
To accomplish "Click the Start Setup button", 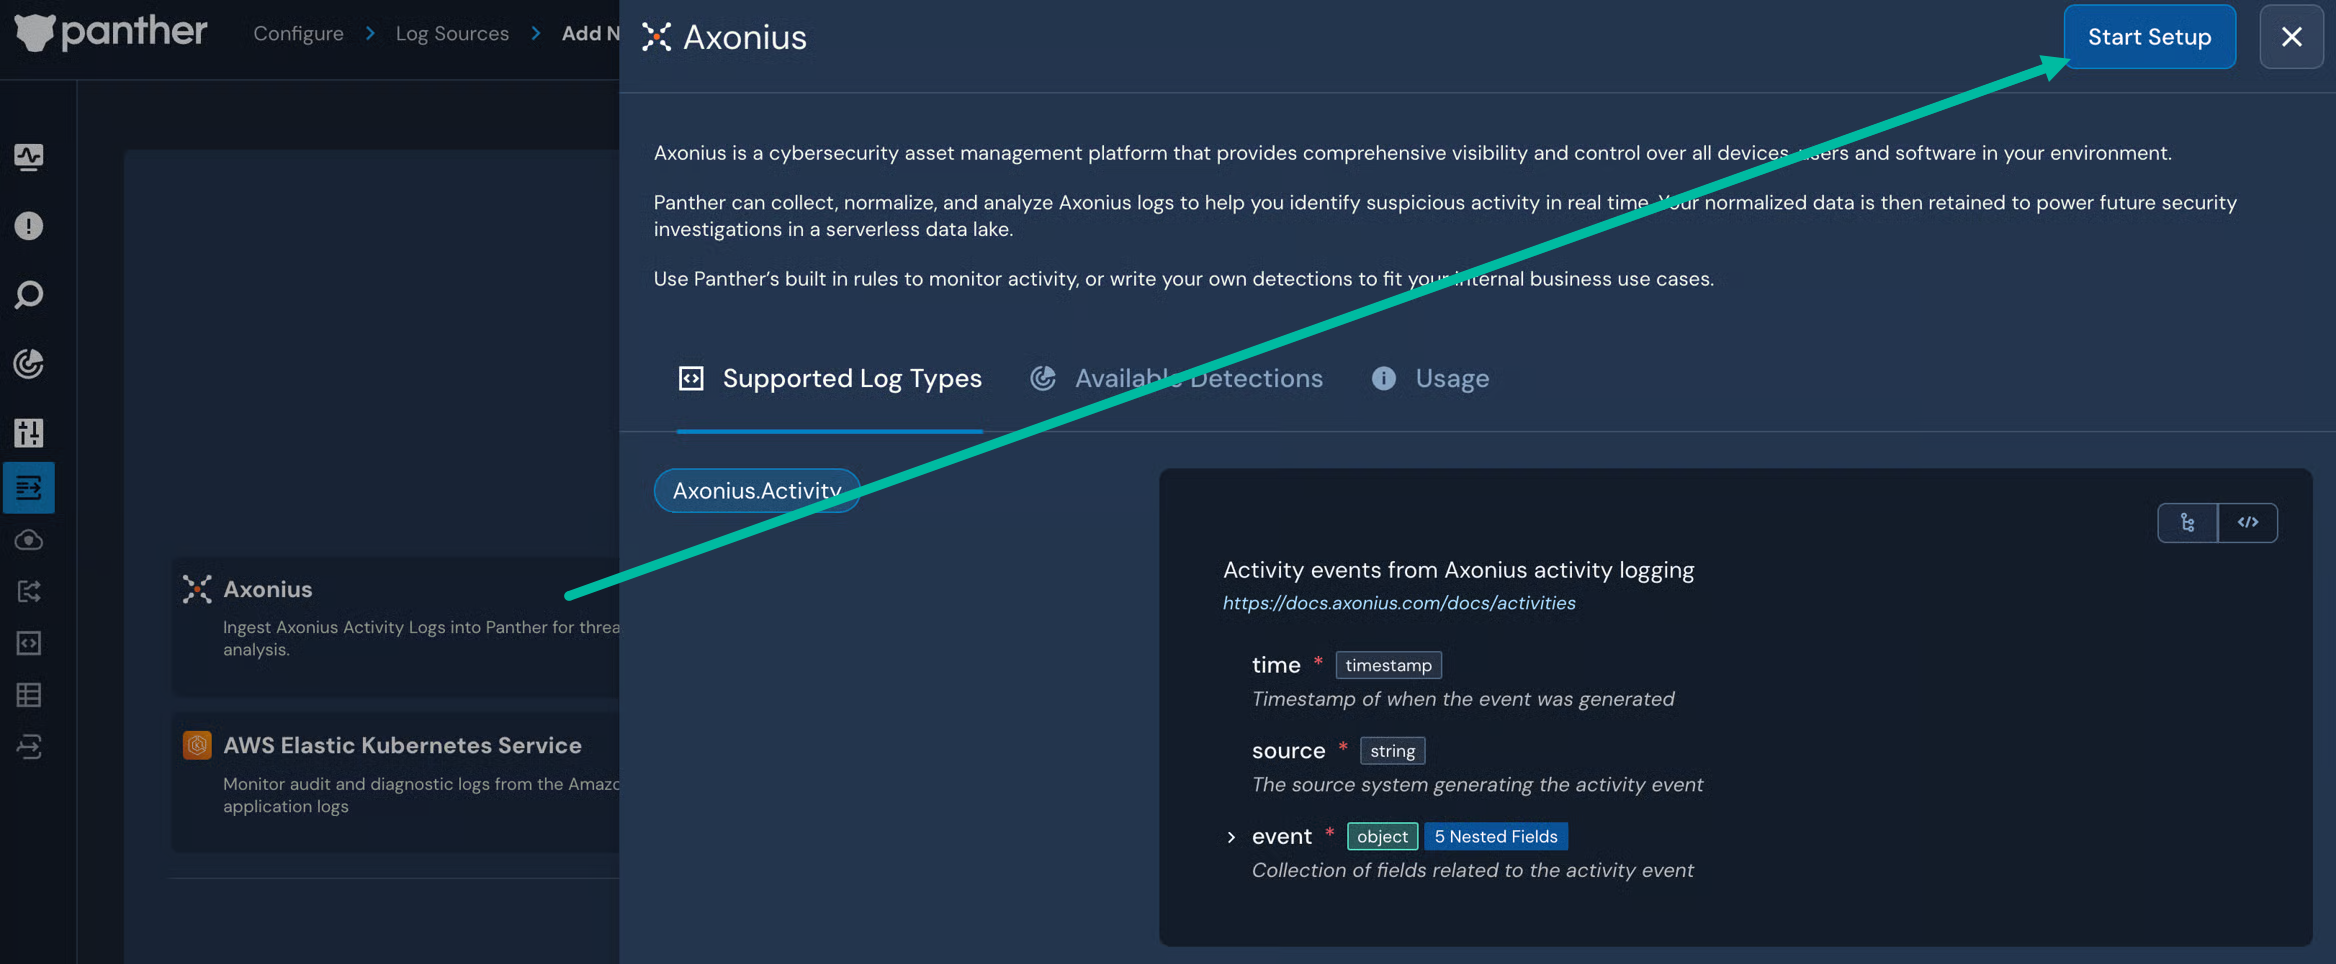I will pyautogui.click(x=2149, y=37).
